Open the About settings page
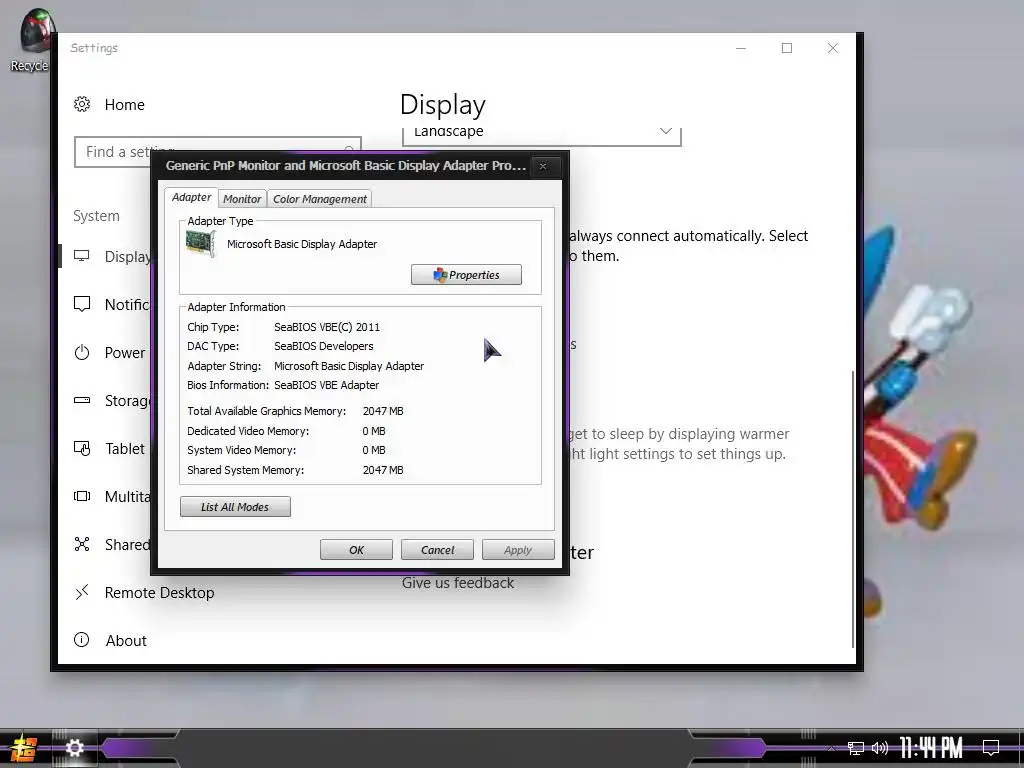The height and width of the screenshot is (768, 1024). pos(125,641)
